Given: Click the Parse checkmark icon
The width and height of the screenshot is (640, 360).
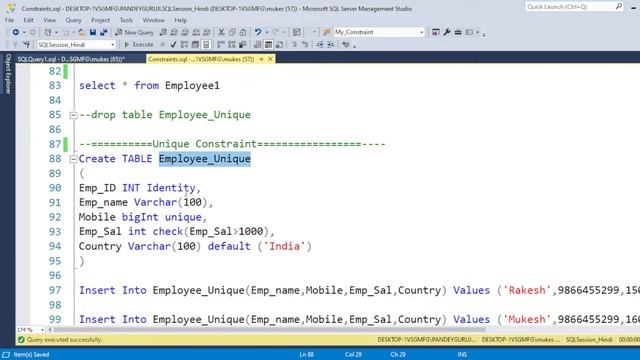Looking at the screenshot, I should (x=173, y=44).
